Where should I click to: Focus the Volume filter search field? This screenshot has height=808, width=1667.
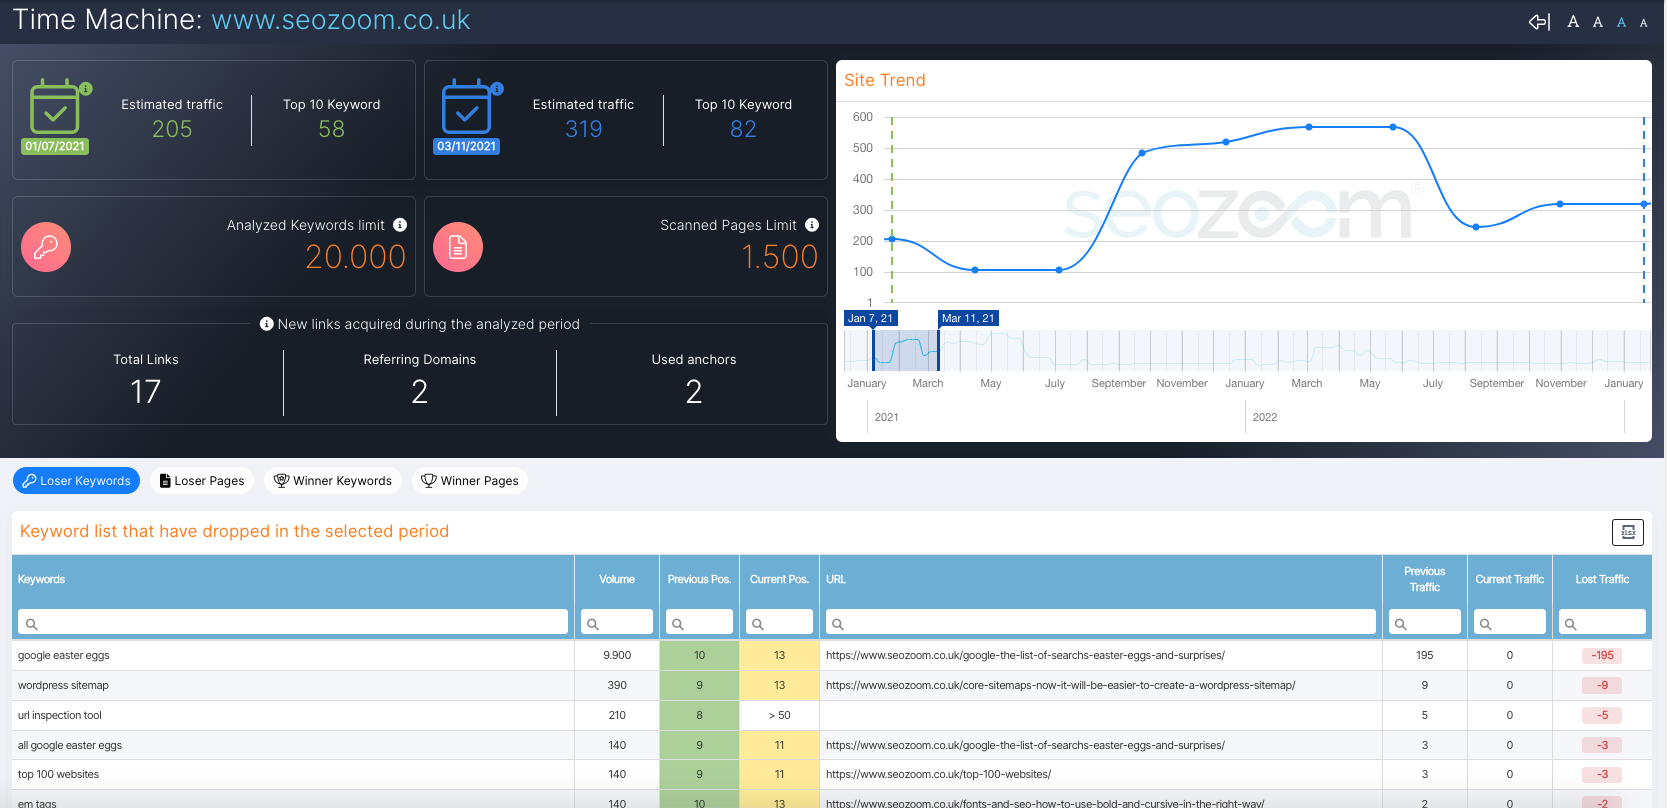pyautogui.click(x=617, y=622)
